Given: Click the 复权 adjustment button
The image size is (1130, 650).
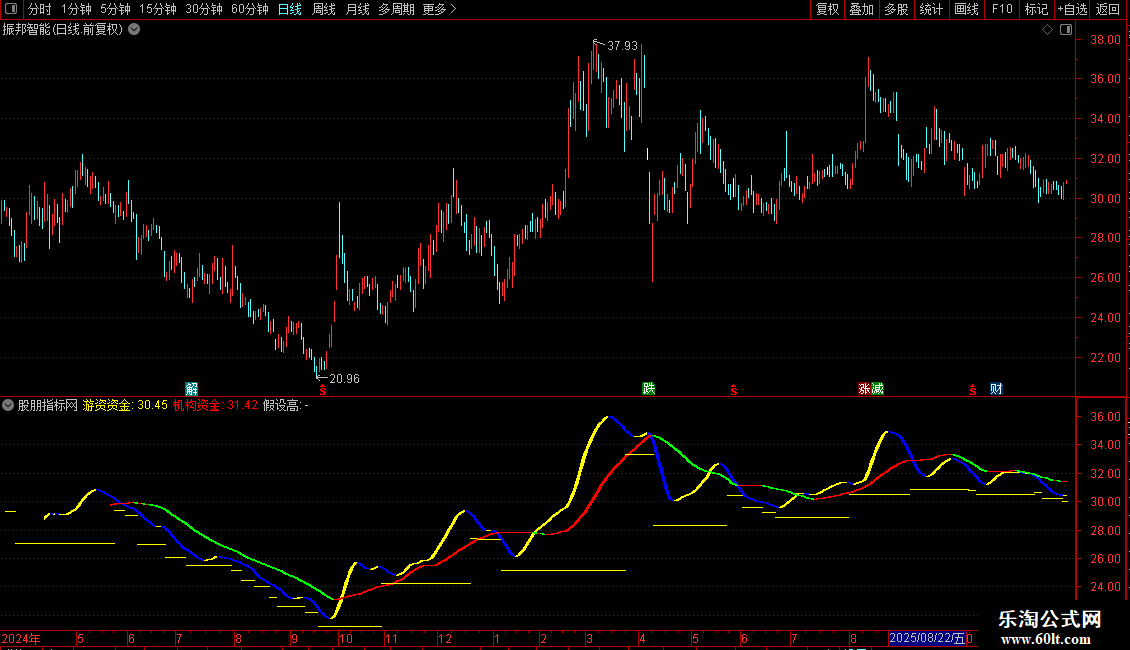Looking at the screenshot, I should tap(827, 9).
